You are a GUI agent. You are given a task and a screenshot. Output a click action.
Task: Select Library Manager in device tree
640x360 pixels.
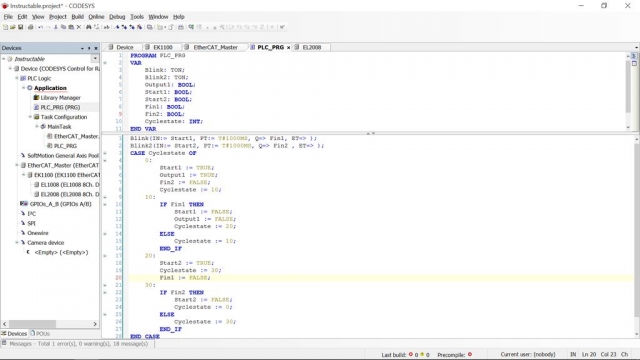(60, 98)
